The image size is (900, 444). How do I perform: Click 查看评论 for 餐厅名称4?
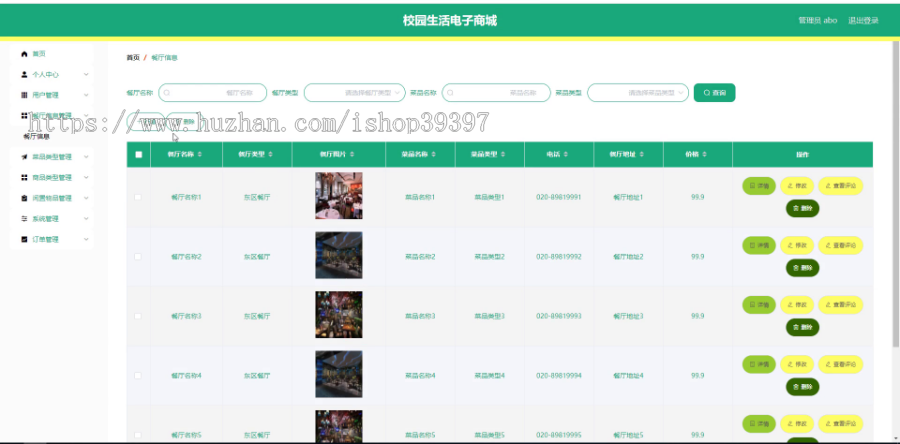coord(840,364)
